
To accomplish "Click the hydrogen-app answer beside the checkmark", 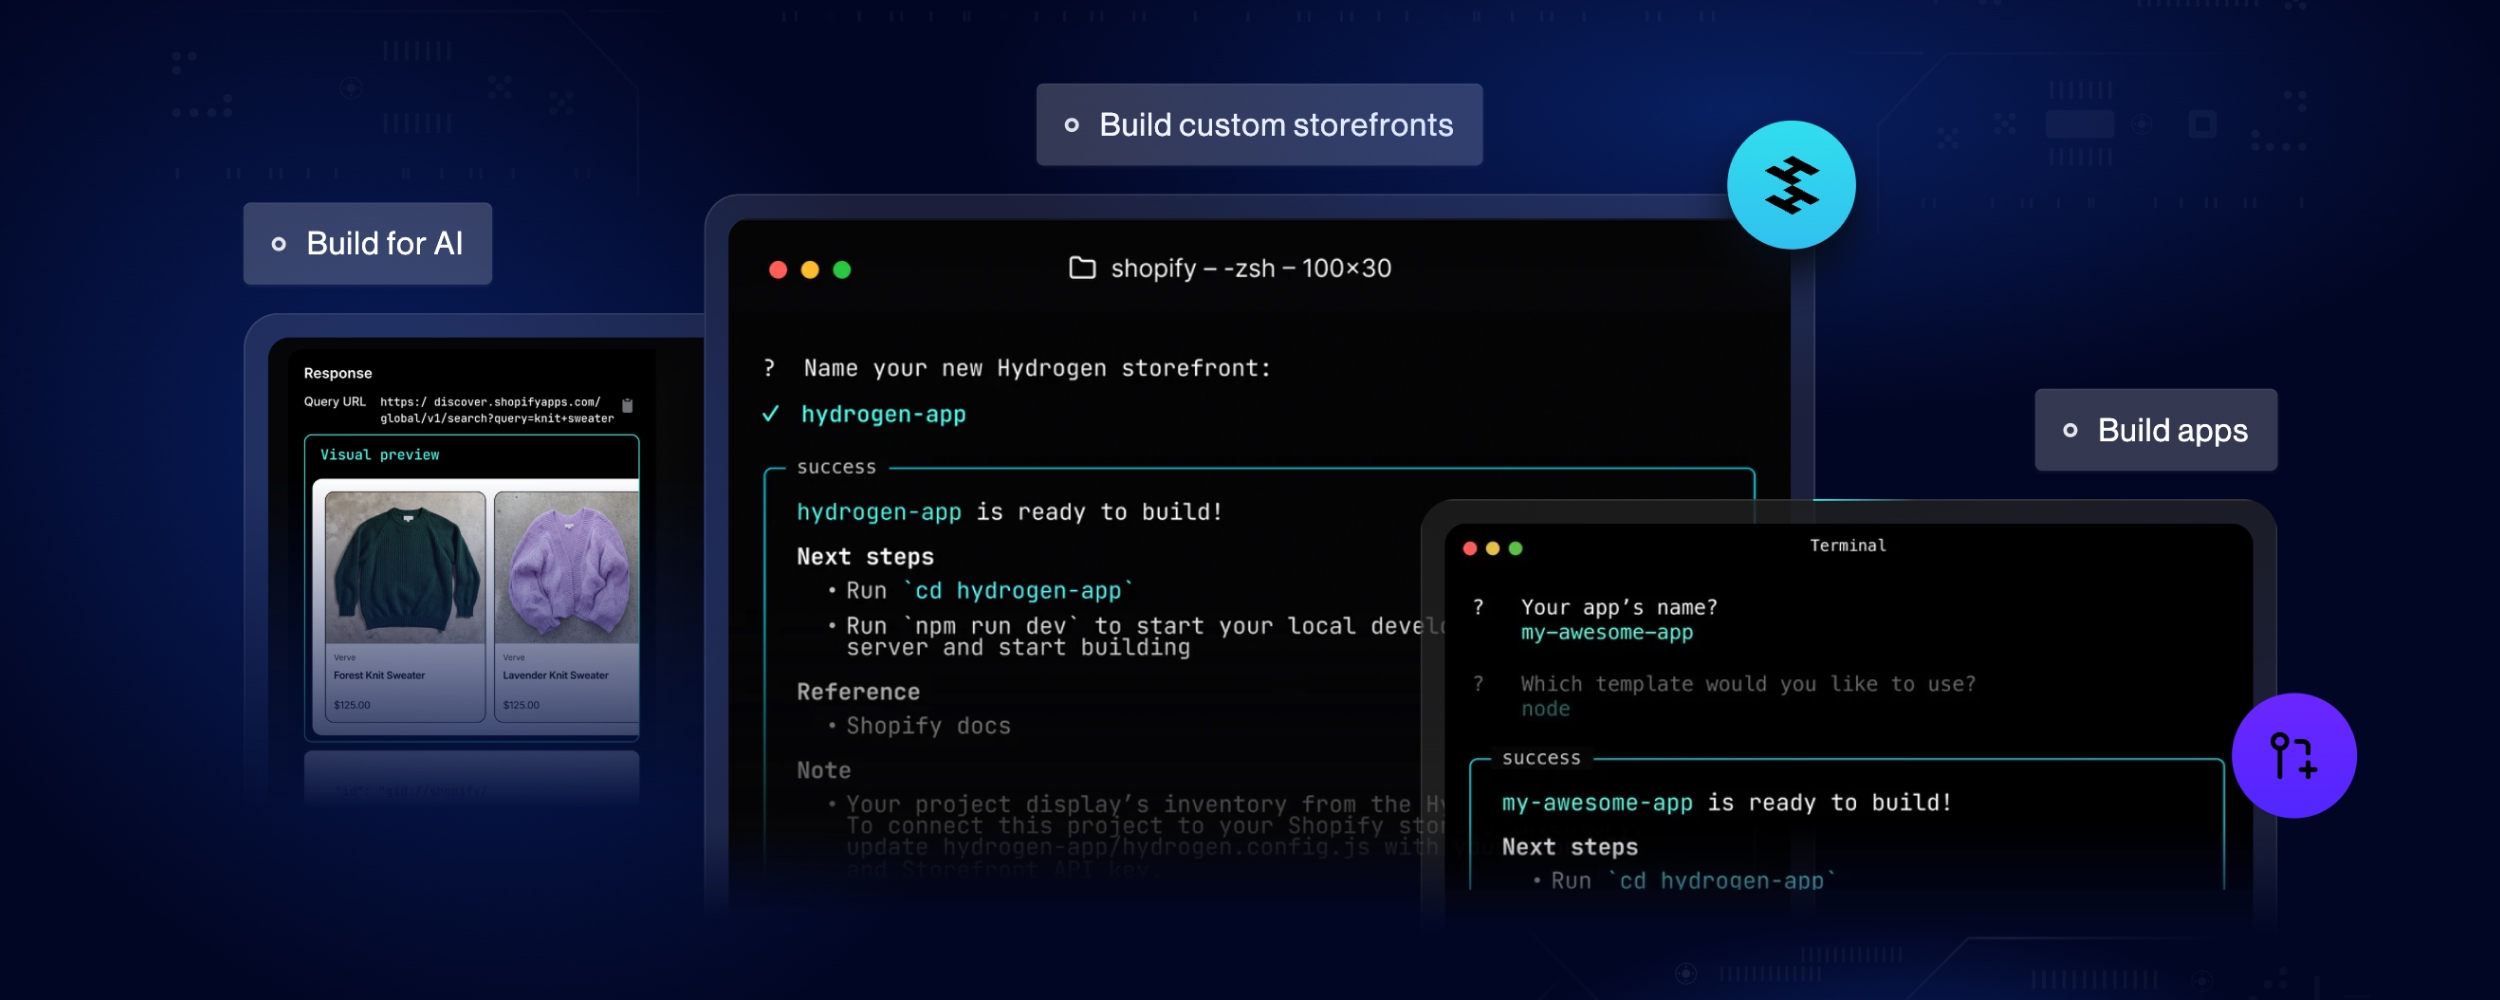I will point(884,414).
